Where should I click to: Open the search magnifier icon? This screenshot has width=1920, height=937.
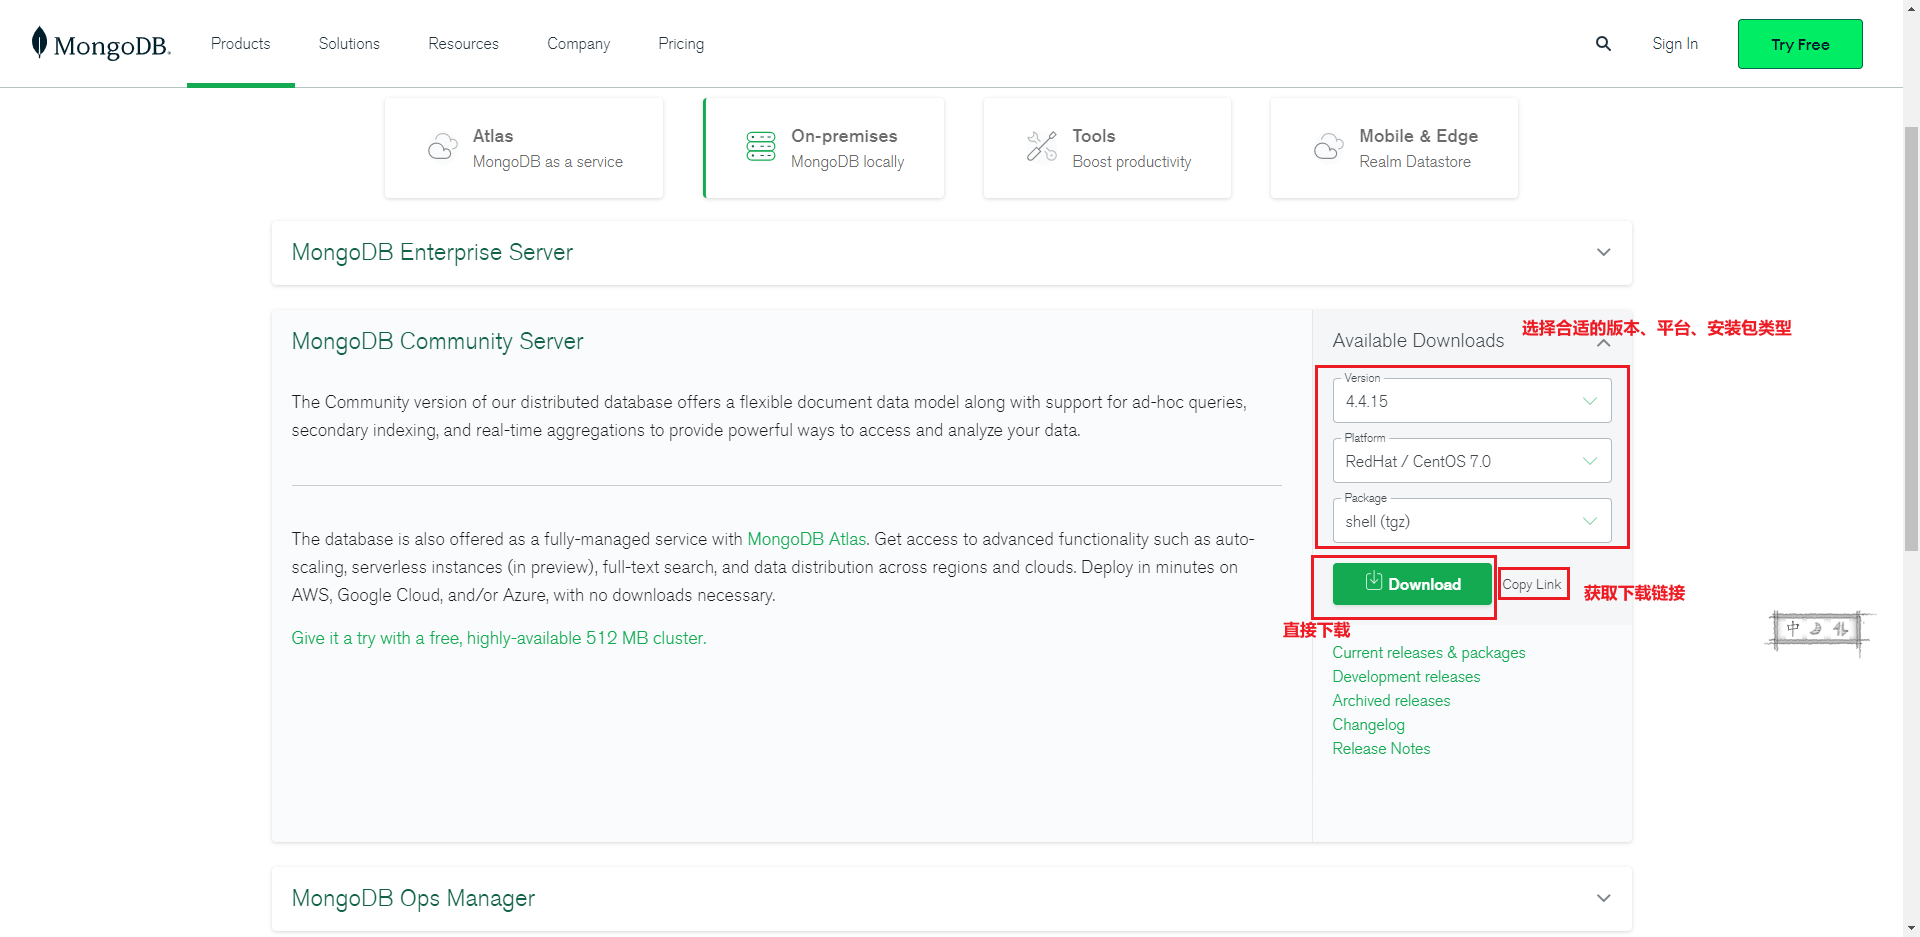pyautogui.click(x=1603, y=44)
